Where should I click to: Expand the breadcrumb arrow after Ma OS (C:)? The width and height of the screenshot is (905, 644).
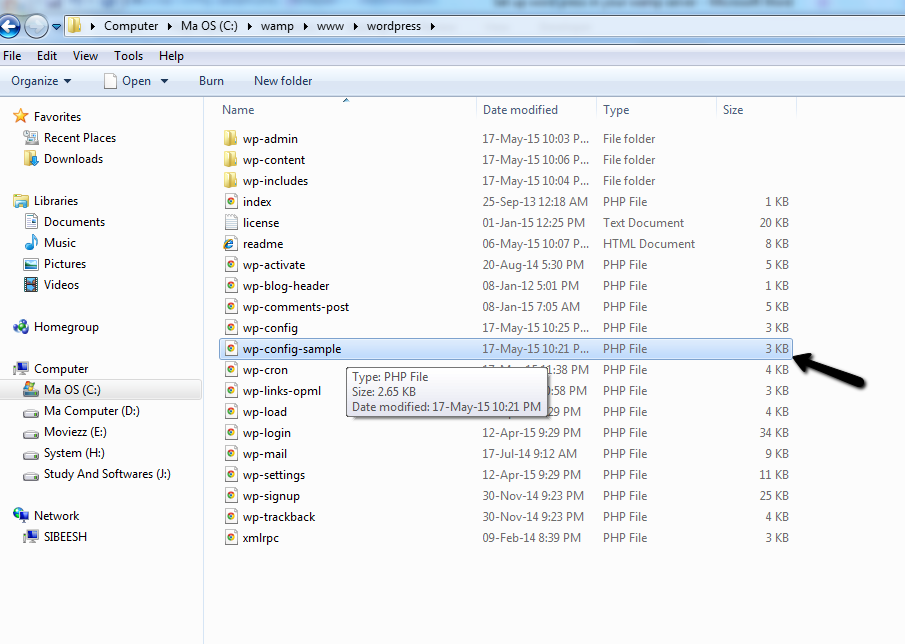[249, 27]
